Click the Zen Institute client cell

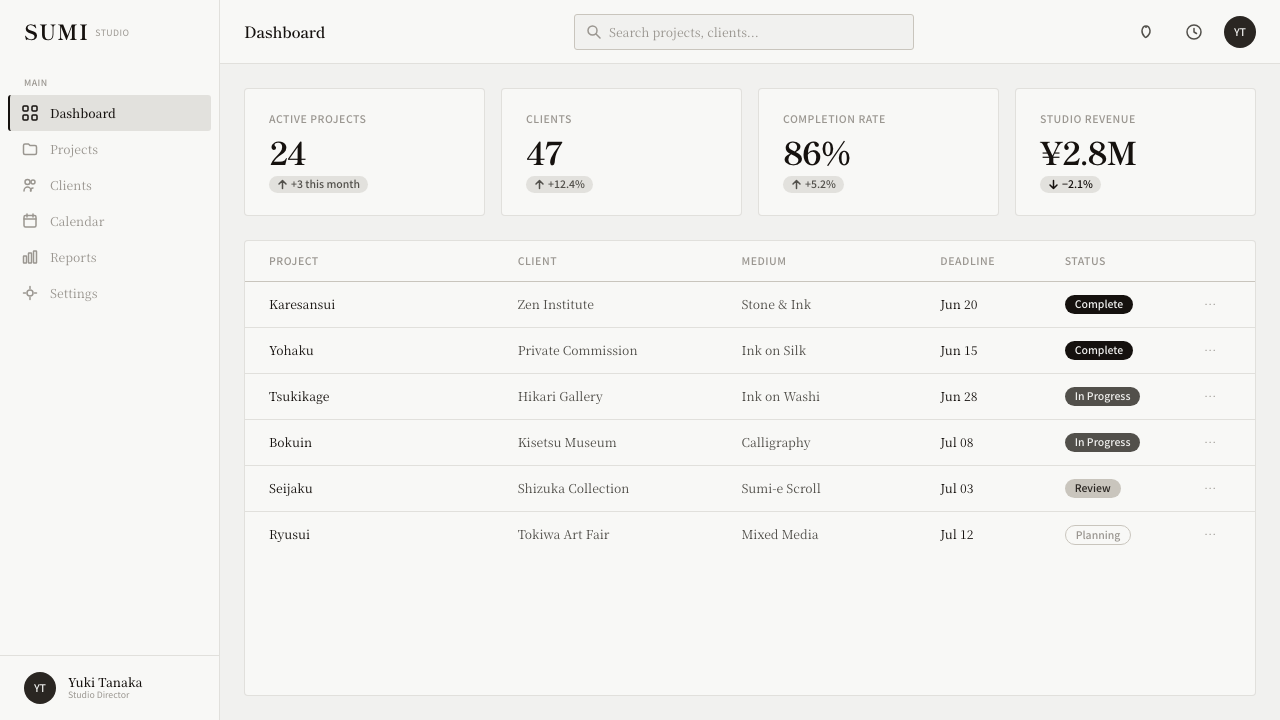(x=556, y=304)
